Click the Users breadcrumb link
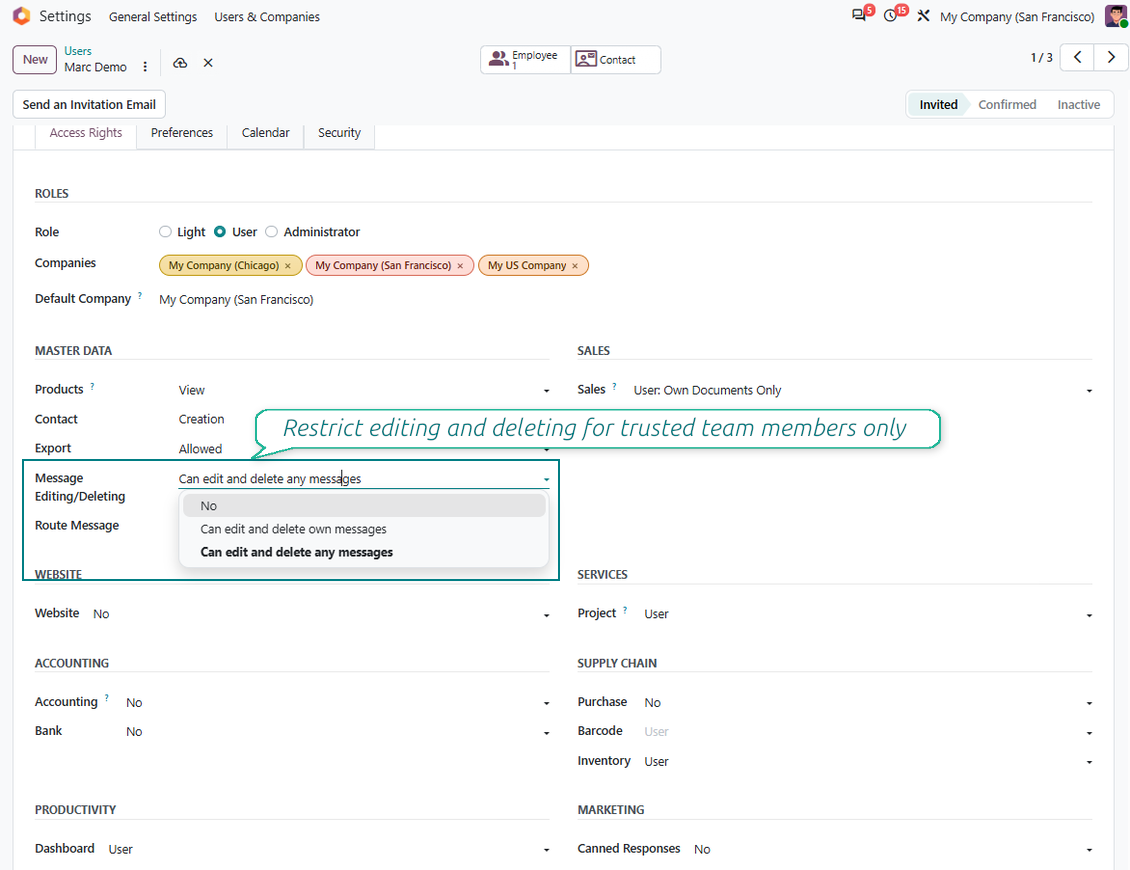 point(78,51)
